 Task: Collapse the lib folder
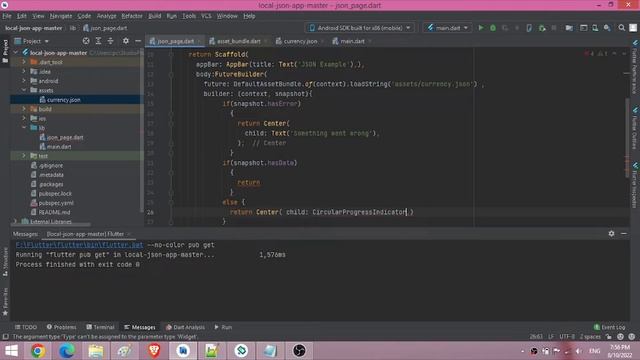[24, 128]
